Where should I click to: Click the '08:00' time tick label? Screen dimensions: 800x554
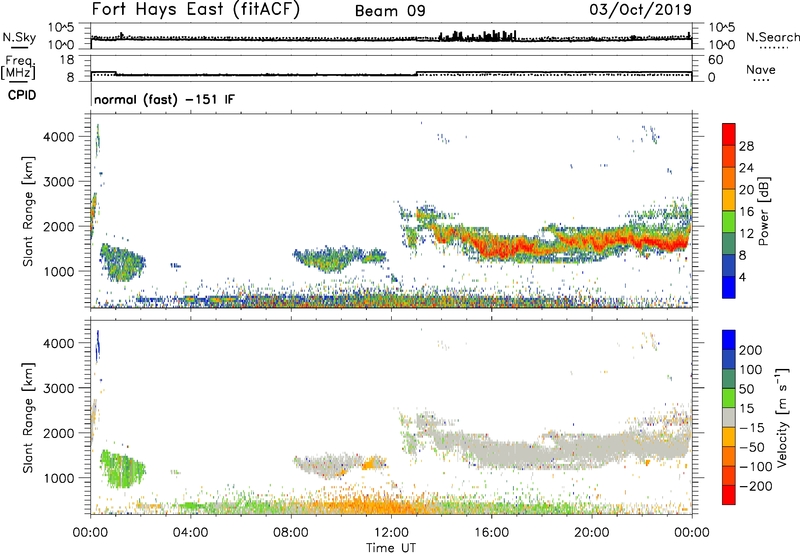click(x=290, y=533)
